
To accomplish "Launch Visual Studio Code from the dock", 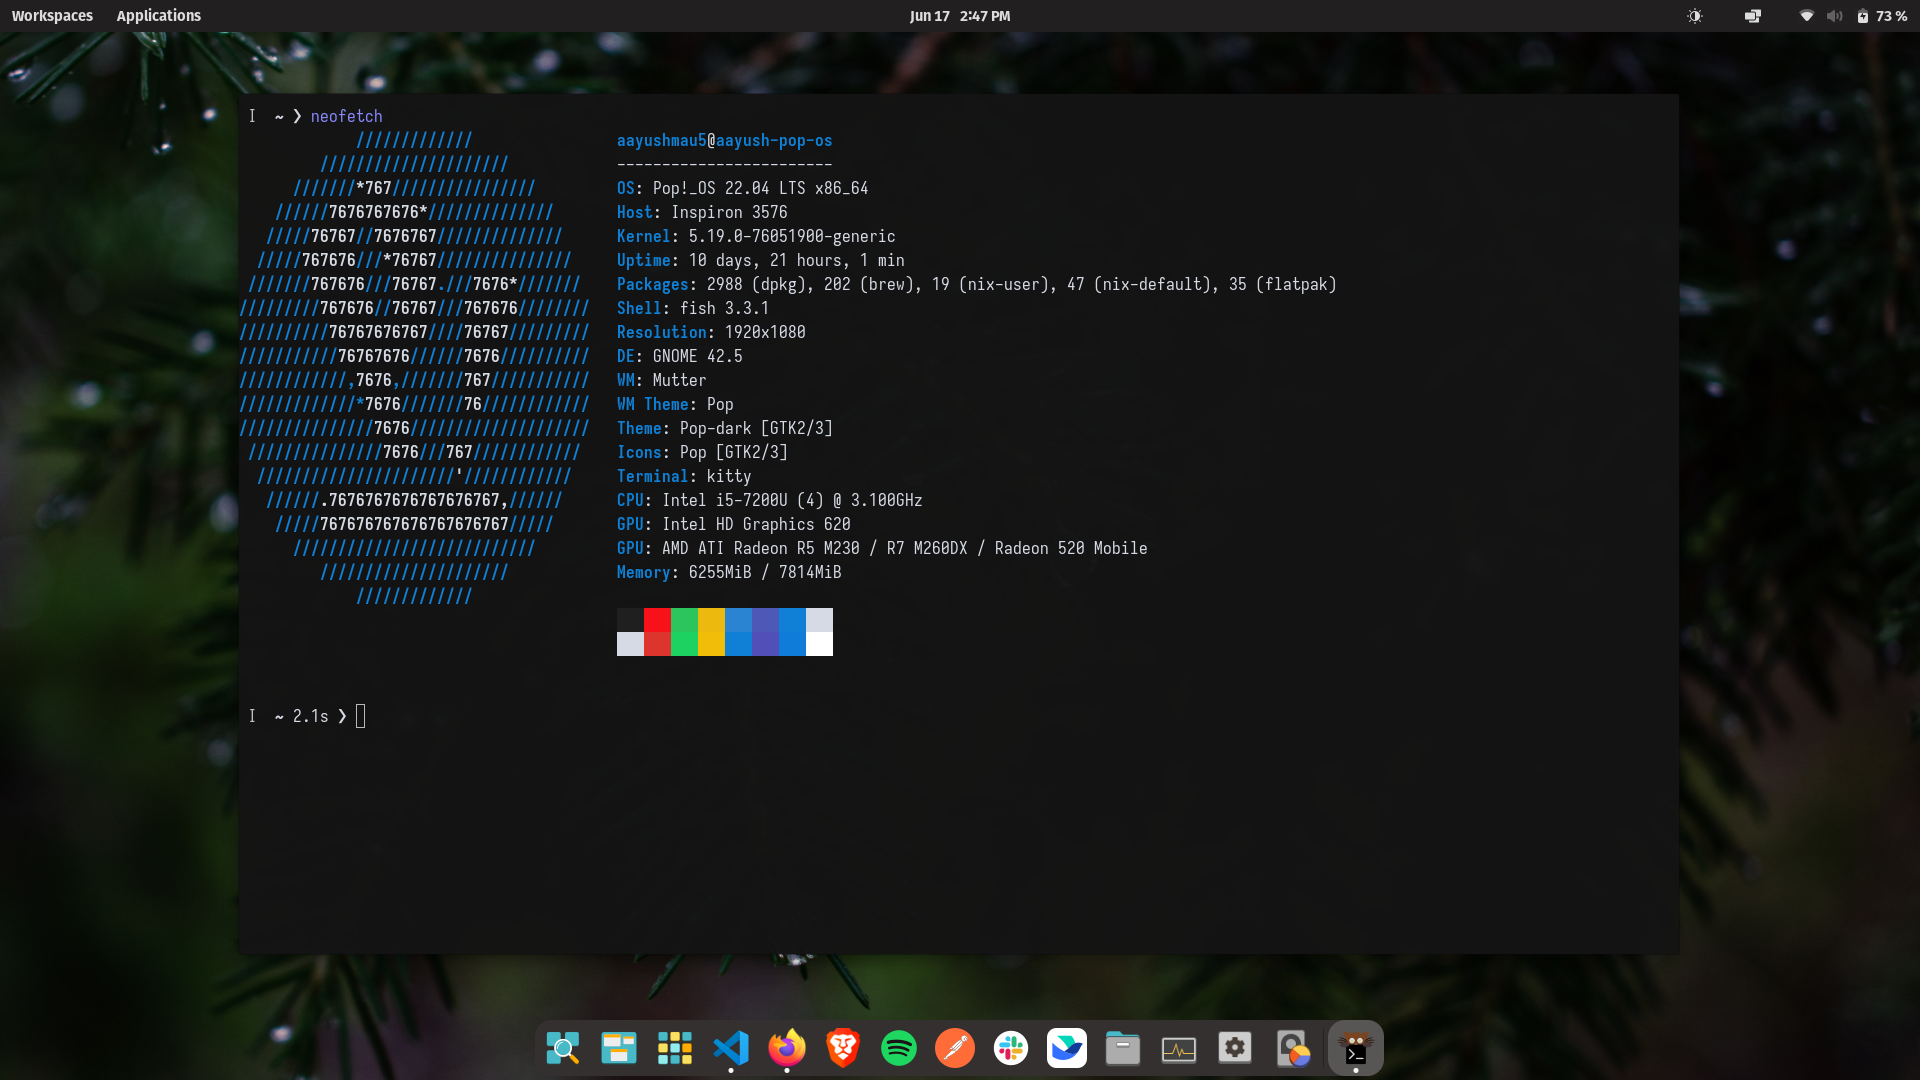I will [x=731, y=1048].
